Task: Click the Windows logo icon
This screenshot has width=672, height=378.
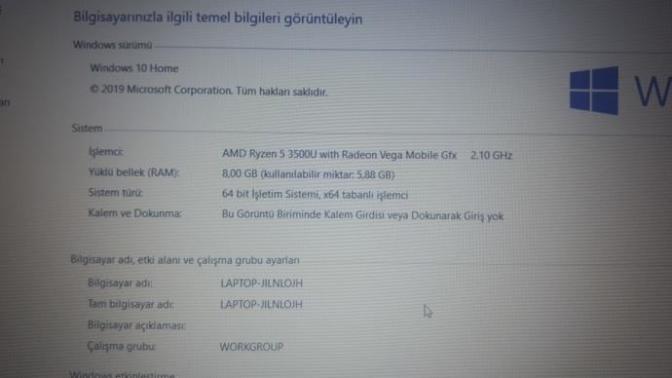Action: 594,90
